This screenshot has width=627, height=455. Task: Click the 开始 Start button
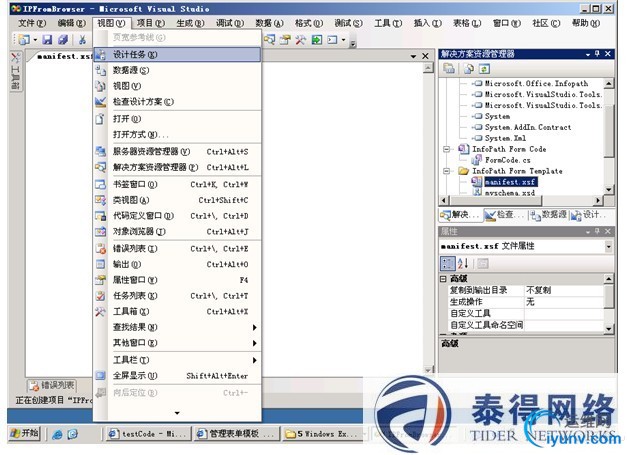[24, 433]
